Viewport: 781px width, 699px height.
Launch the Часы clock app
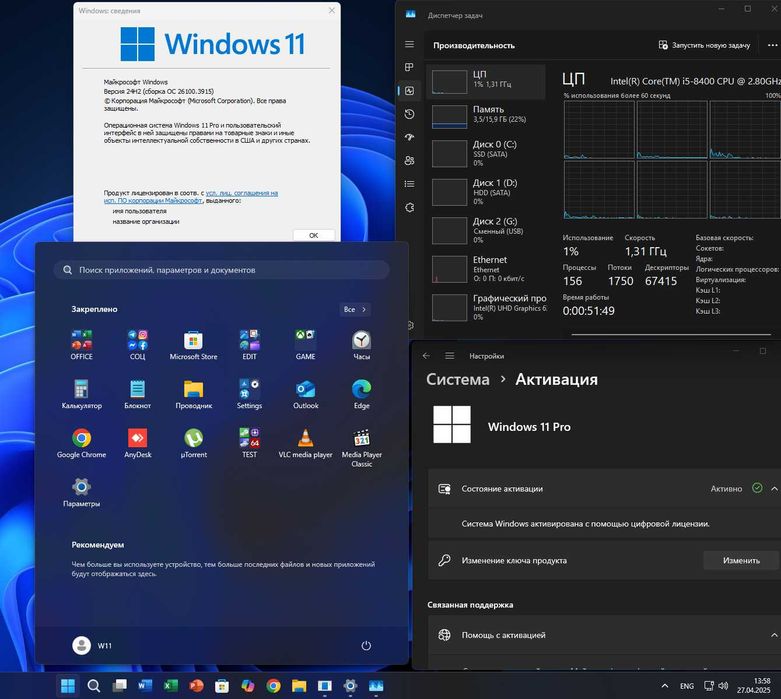[x=362, y=344]
